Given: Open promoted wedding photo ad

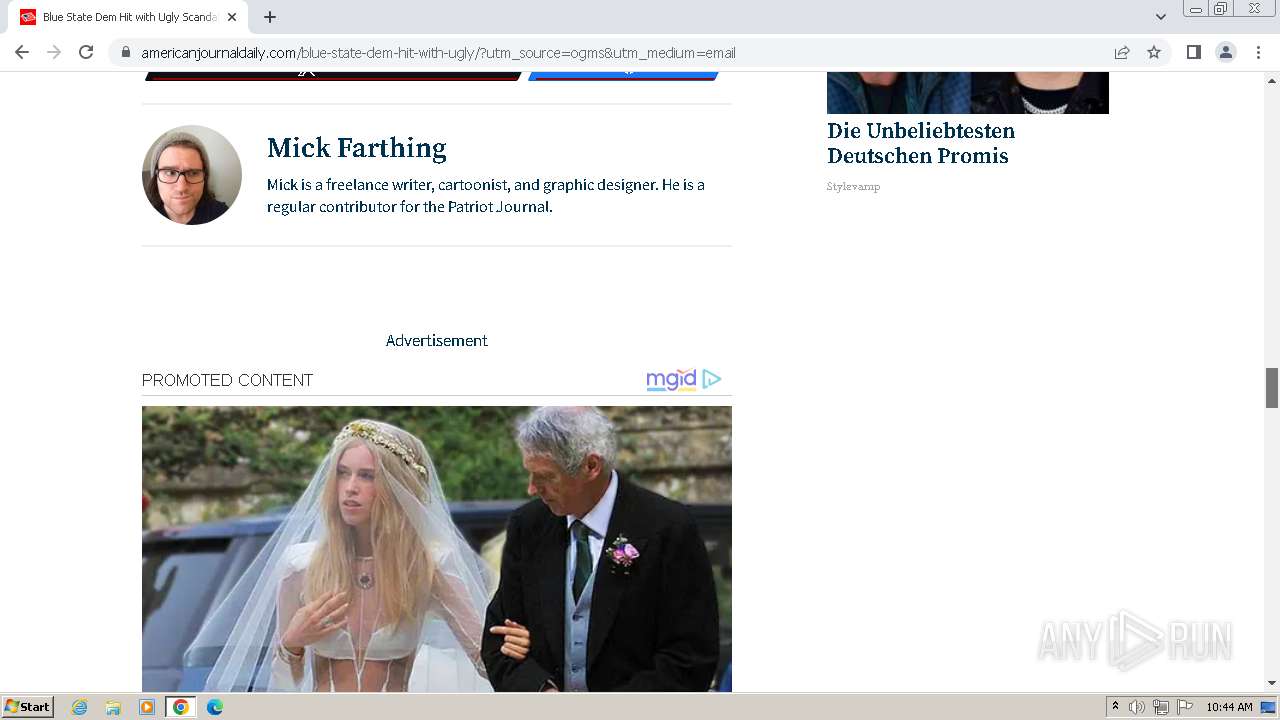Looking at the screenshot, I should pos(437,549).
